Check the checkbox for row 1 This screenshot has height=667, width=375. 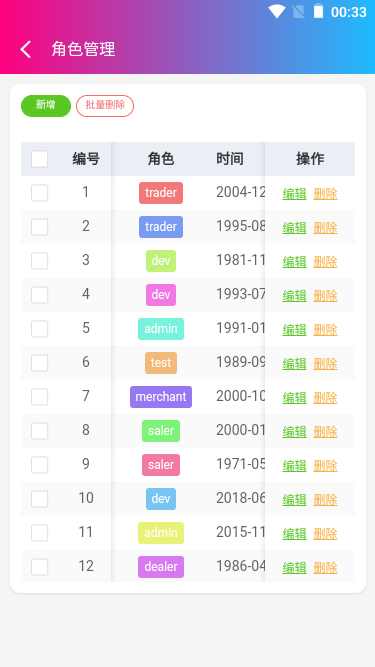[x=40, y=193]
